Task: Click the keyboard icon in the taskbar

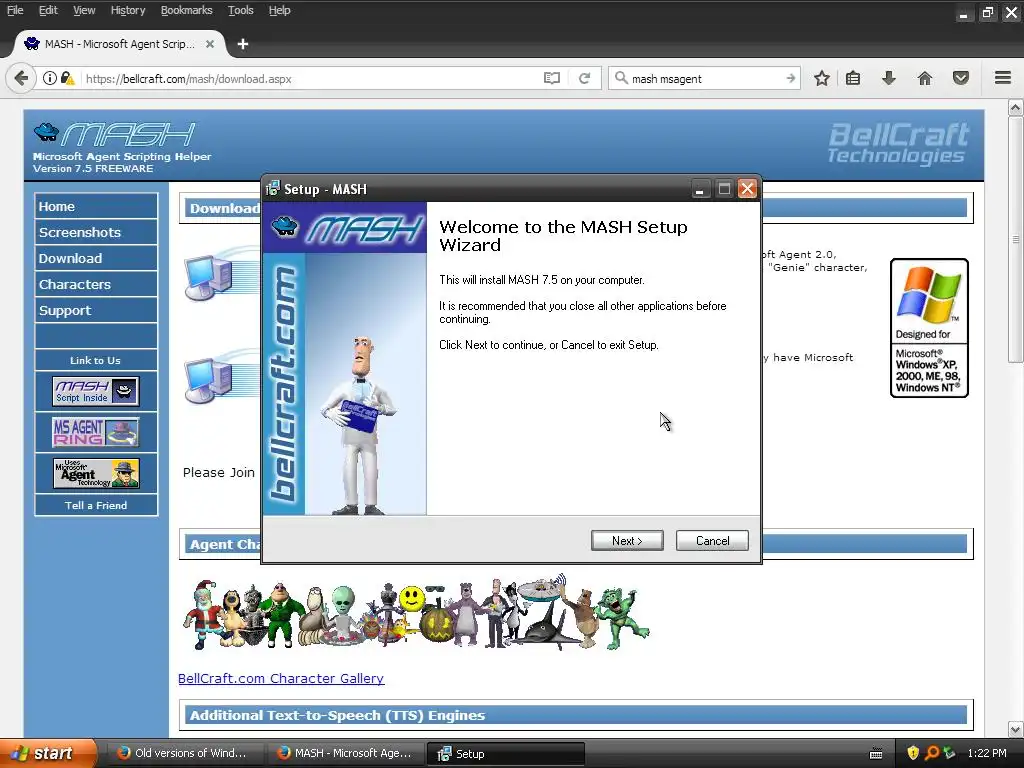Action: (x=876, y=754)
